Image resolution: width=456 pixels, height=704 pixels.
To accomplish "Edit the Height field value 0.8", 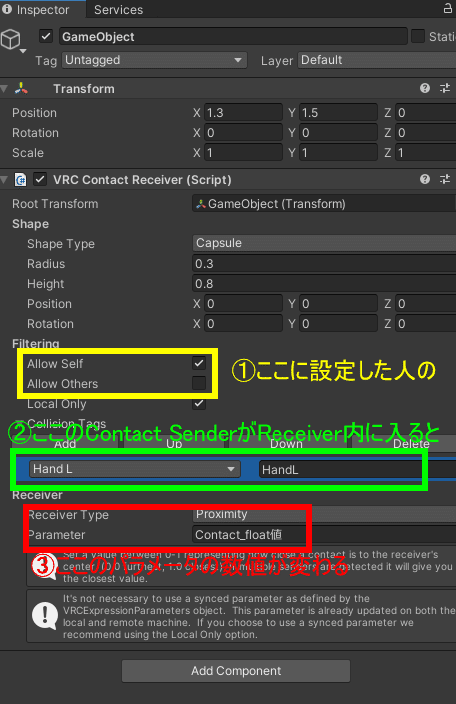I will coord(324,284).
